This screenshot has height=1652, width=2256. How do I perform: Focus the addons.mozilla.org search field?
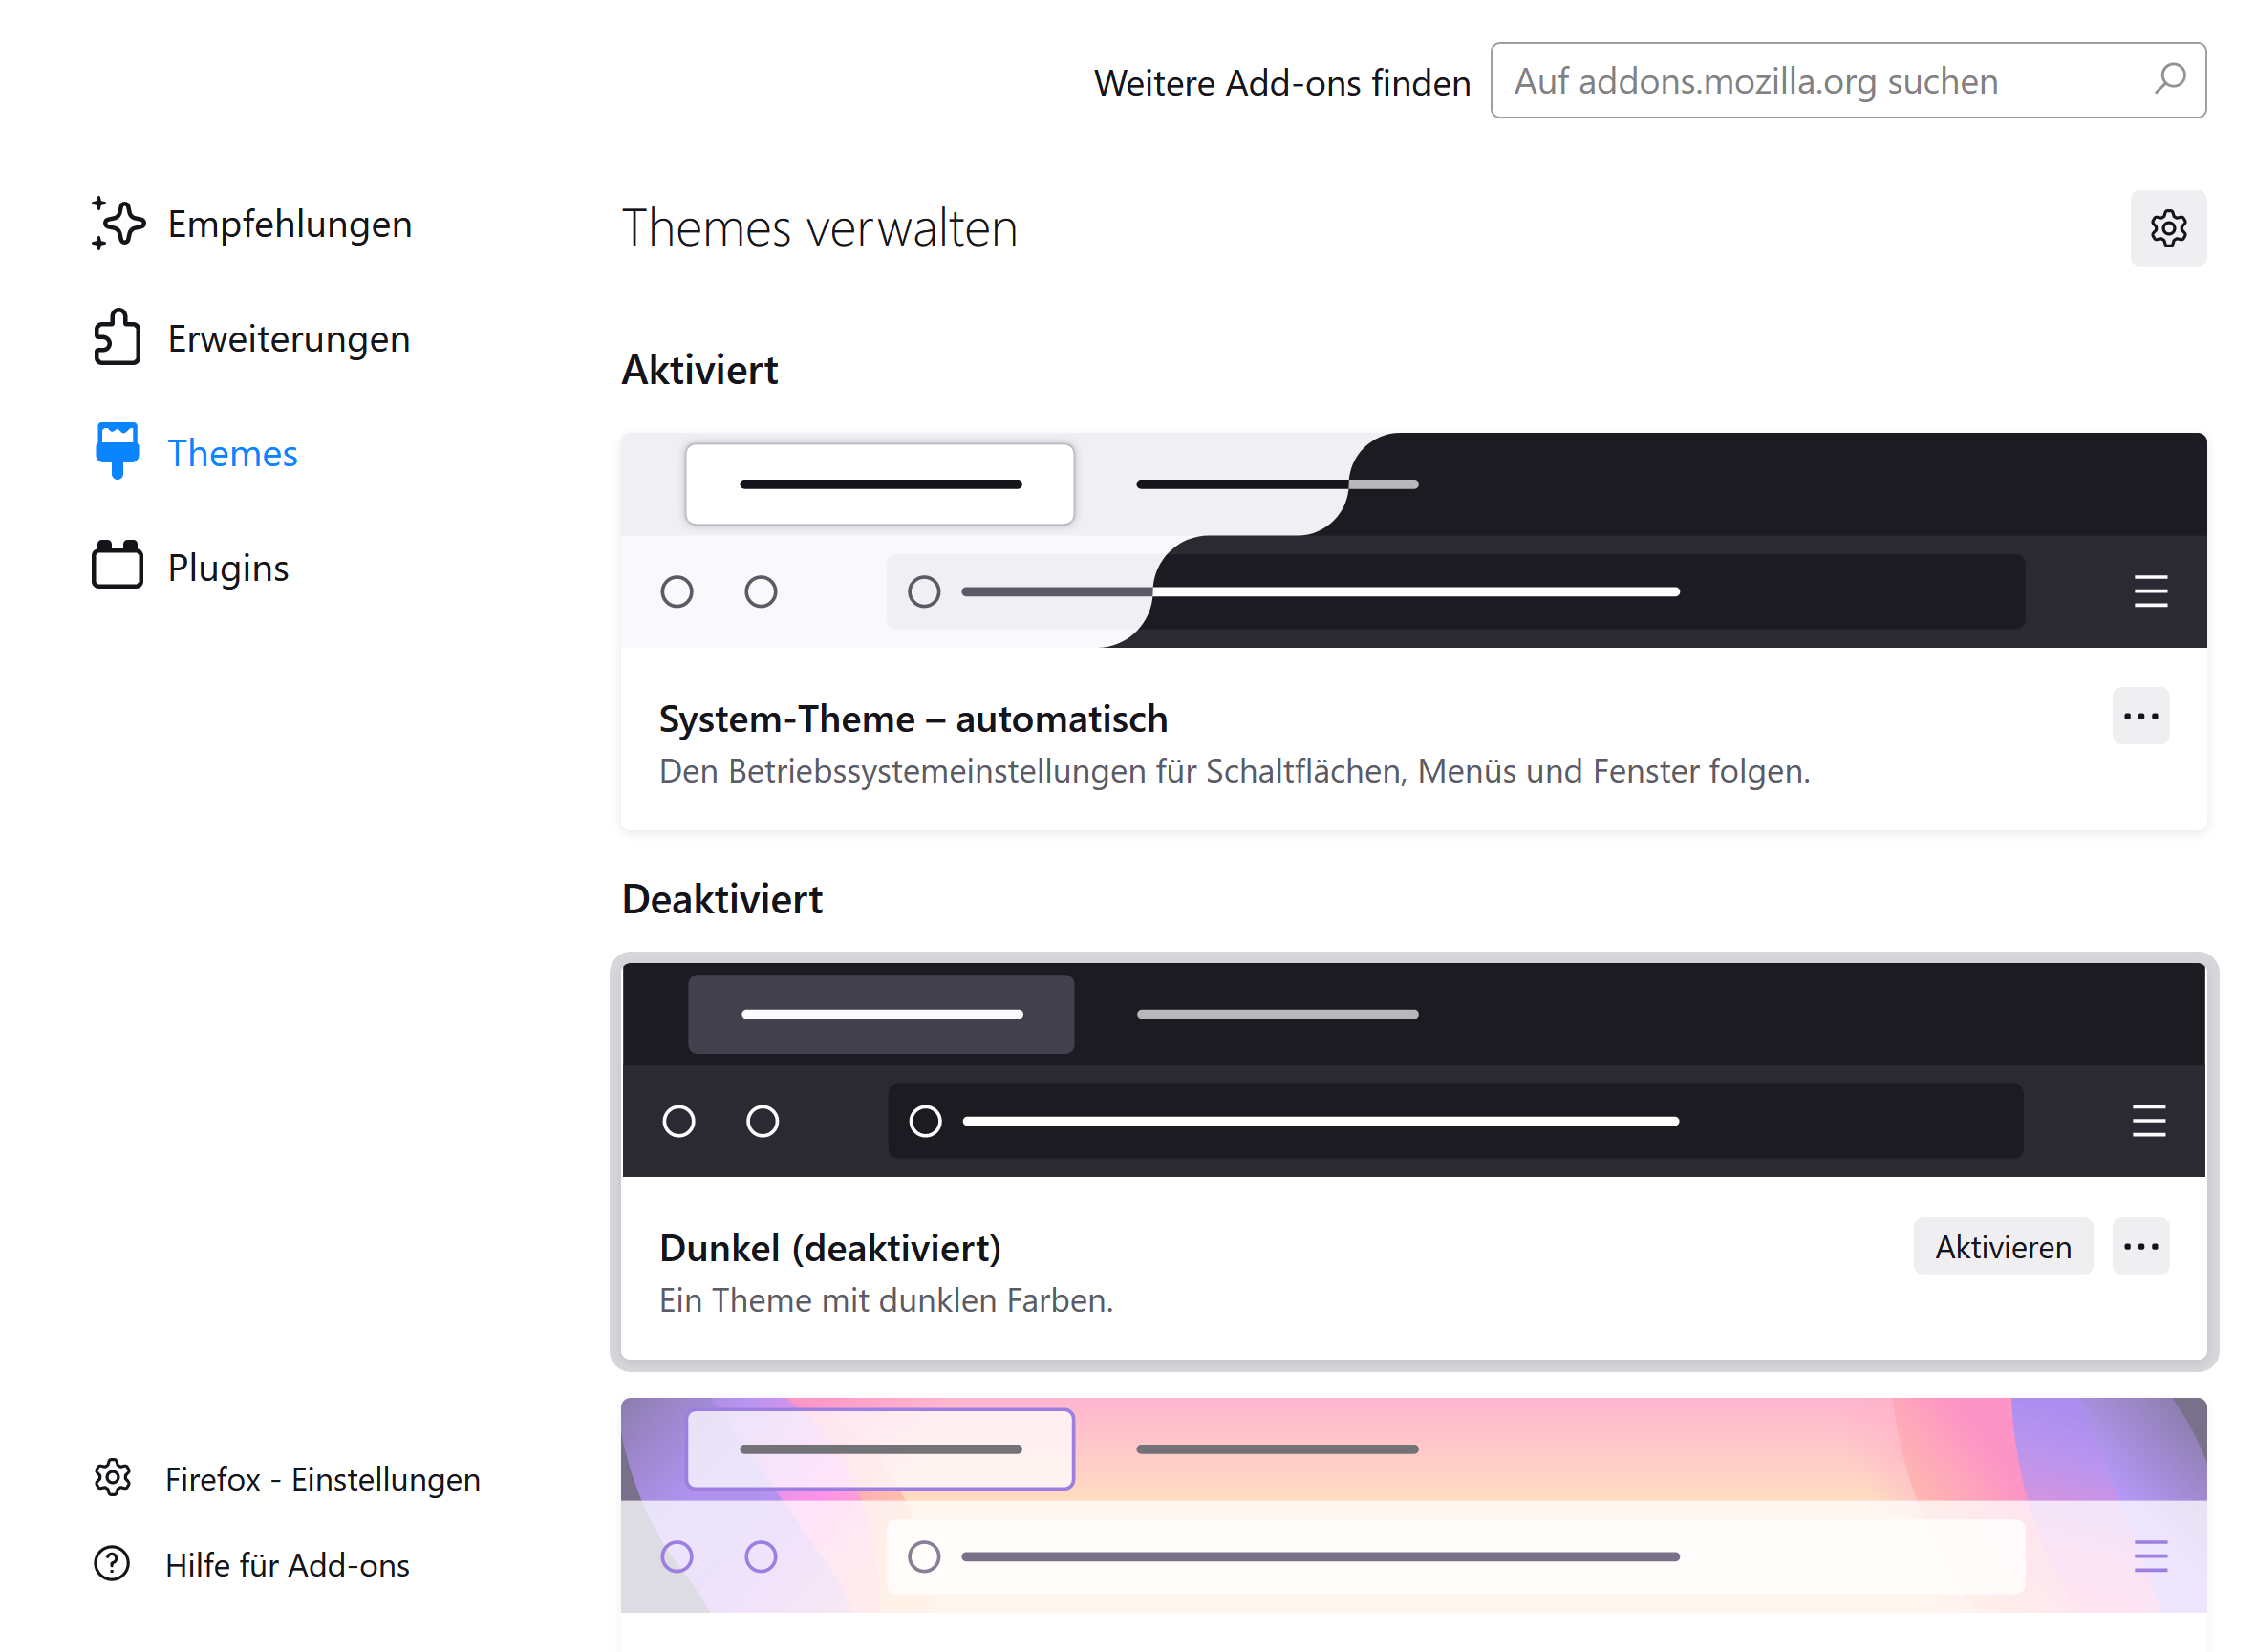coord(1800,81)
